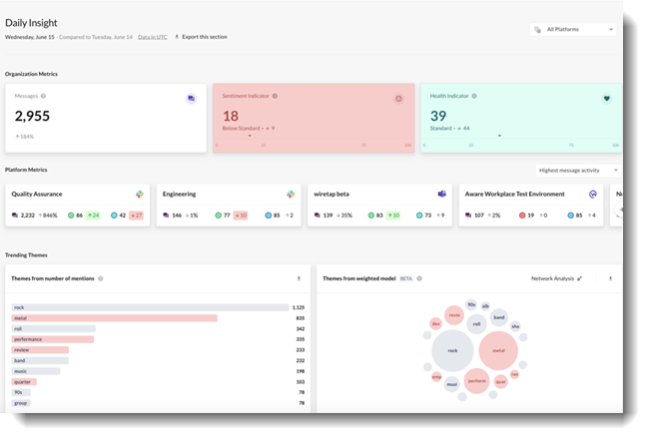
Task: Open the All Platforms dropdown
Action: click(x=573, y=30)
